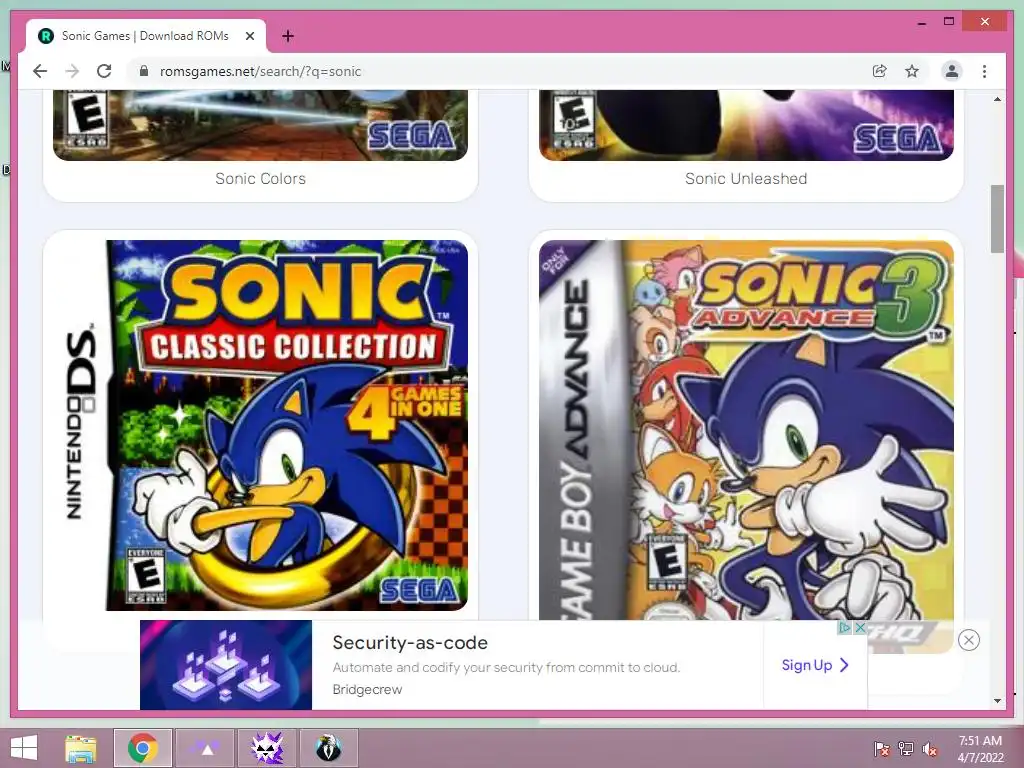Dismiss the bottom banner with the circled X

point(968,640)
